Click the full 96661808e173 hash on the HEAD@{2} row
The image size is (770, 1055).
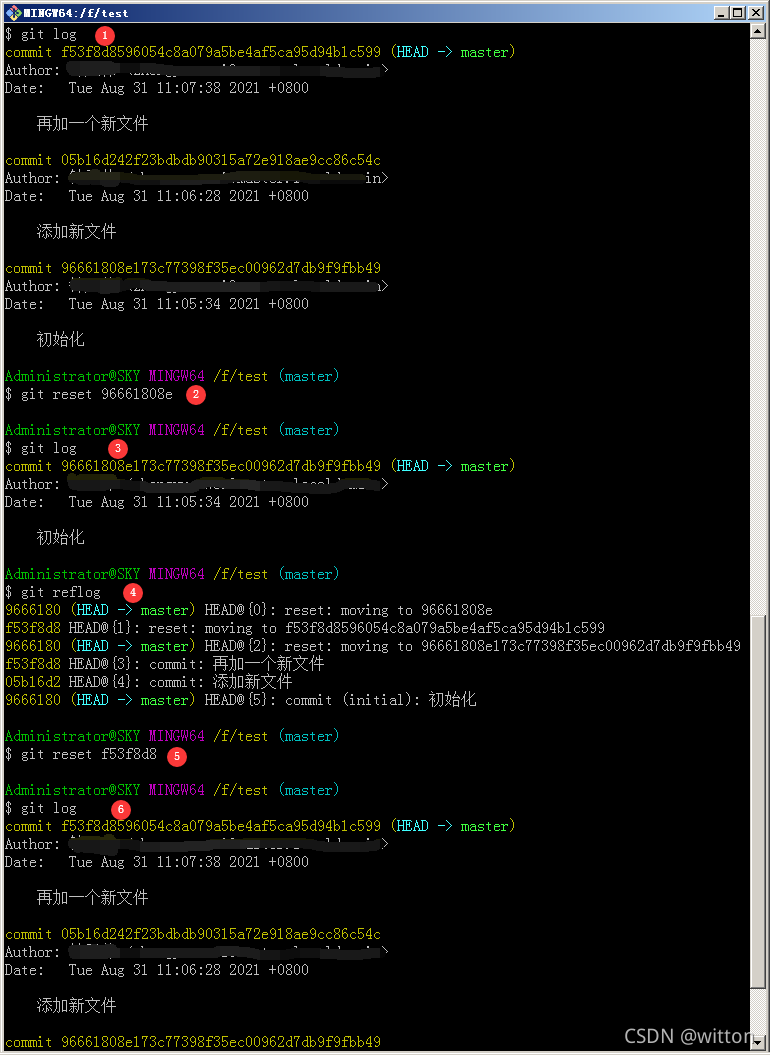[x=581, y=647]
